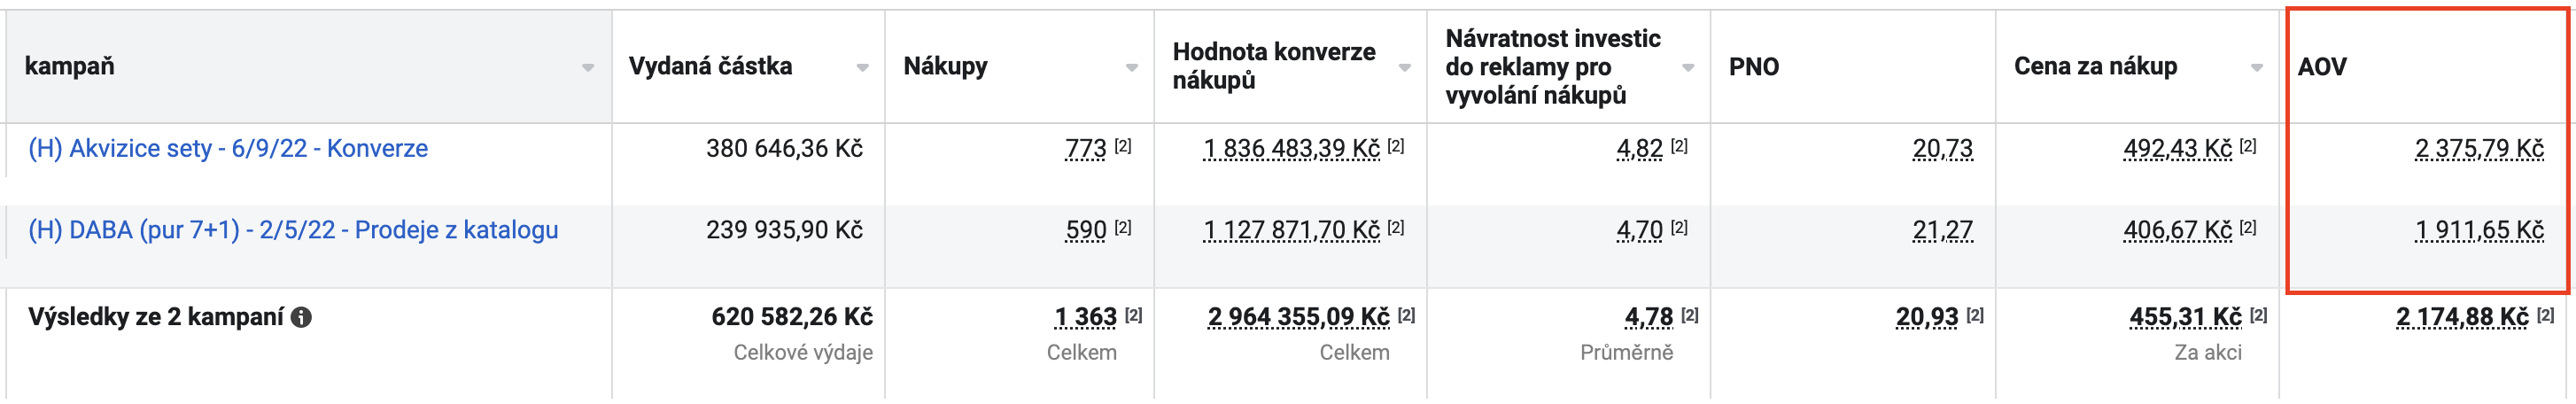The image size is (2576, 404).
Task: Click the AOV column header
Action: 2322,67
